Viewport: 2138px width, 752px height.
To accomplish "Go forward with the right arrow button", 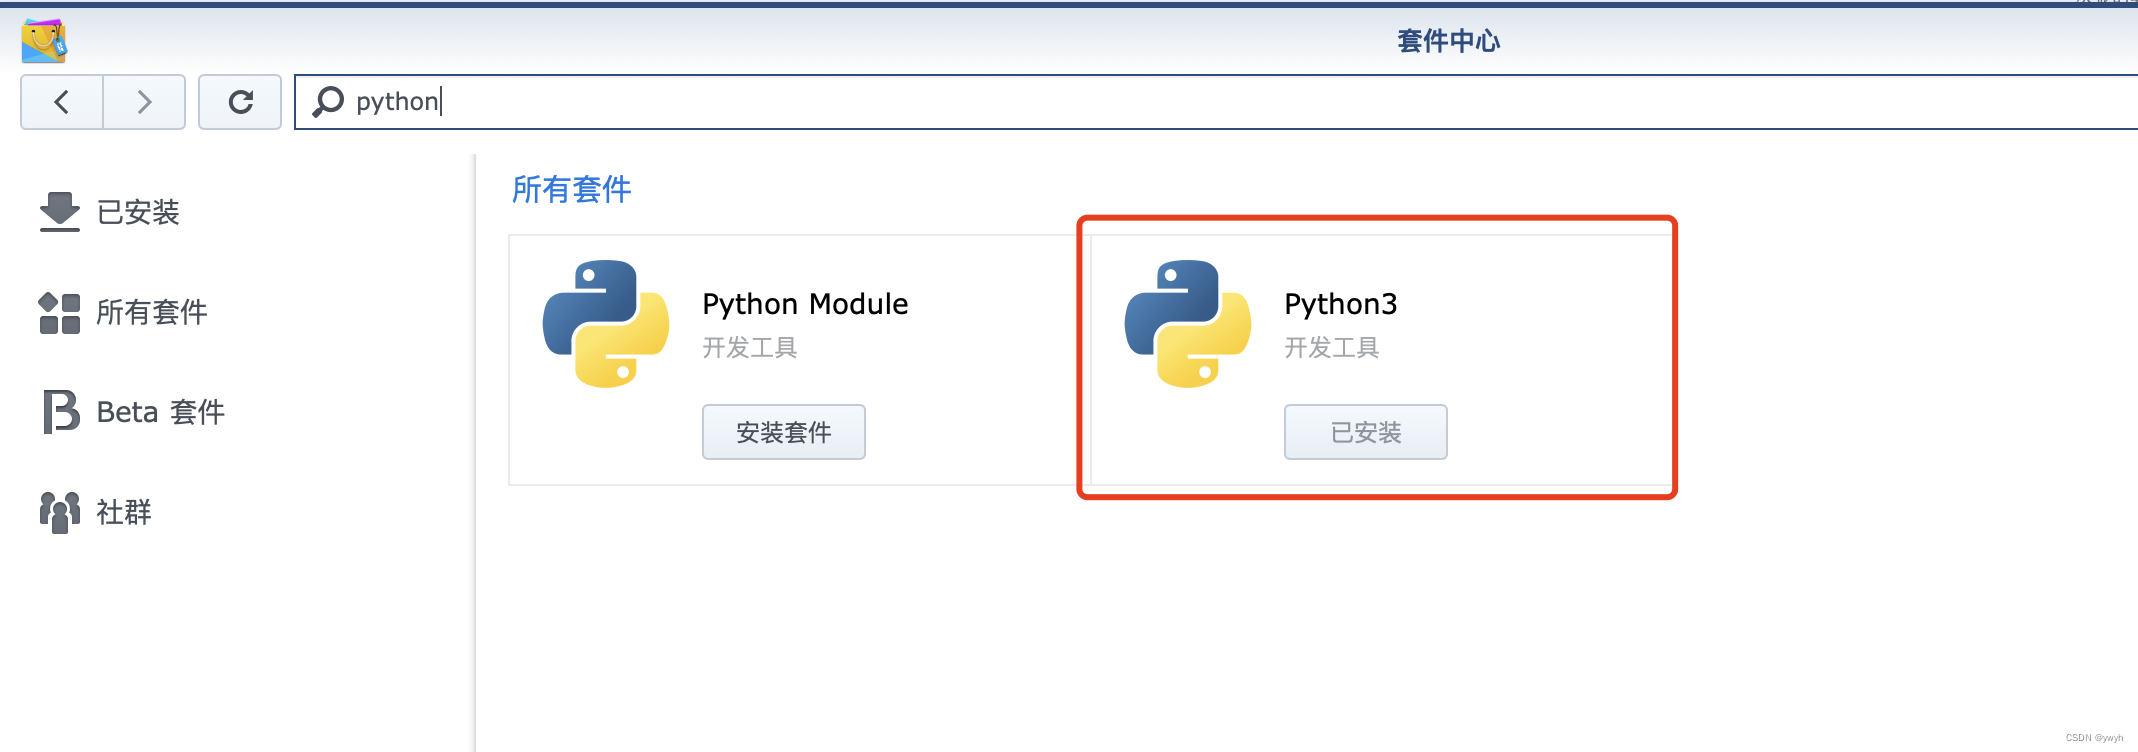I will click(x=144, y=102).
